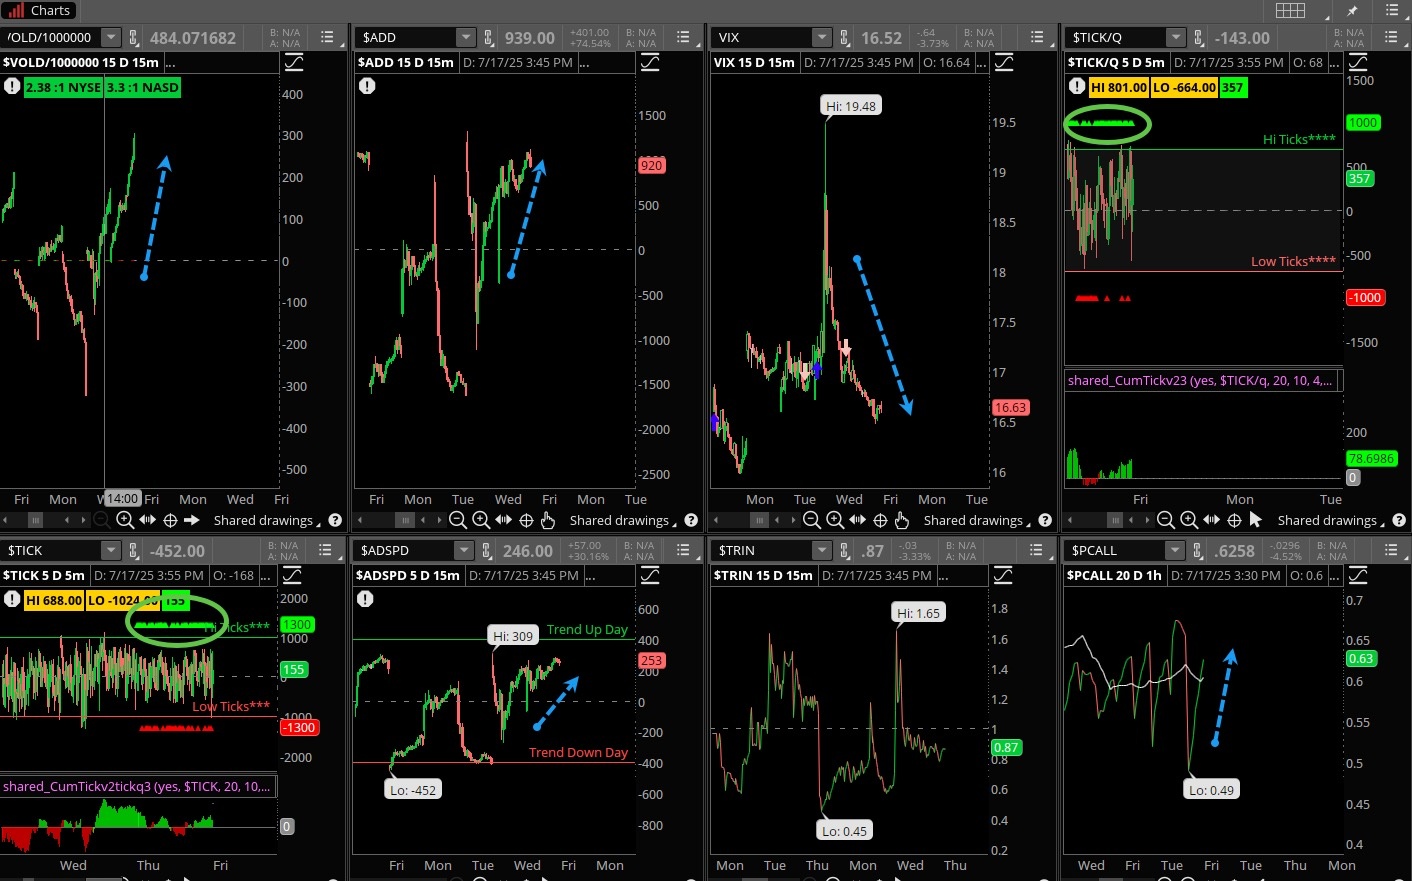Click the pin window icon
The image size is (1412, 881).
1352,11
